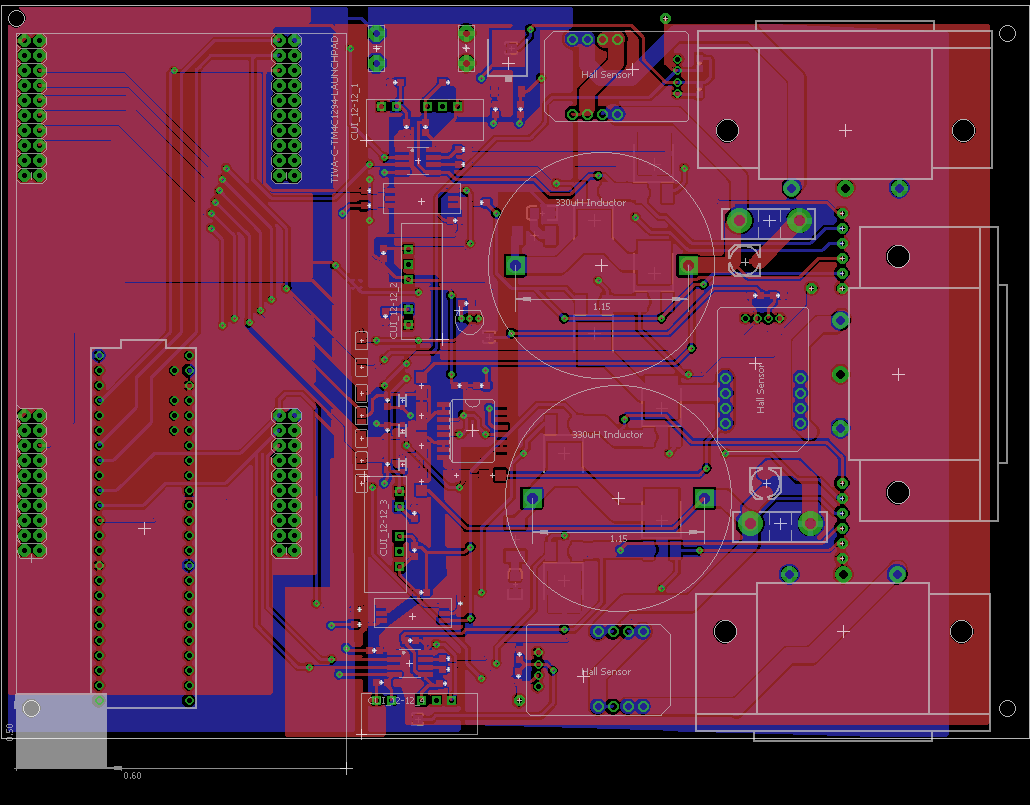The height and width of the screenshot is (805, 1030).
Task: Select the CUI_12-12_2 part label
Action: (394, 309)
